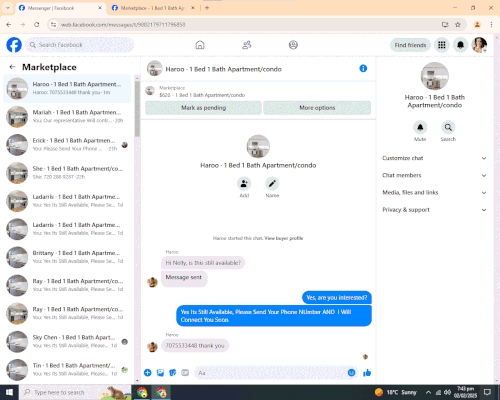The width and height of the screenshot is (500, 400).
Task: Choose a GIF icon in composer
Action: coord(185,373)
